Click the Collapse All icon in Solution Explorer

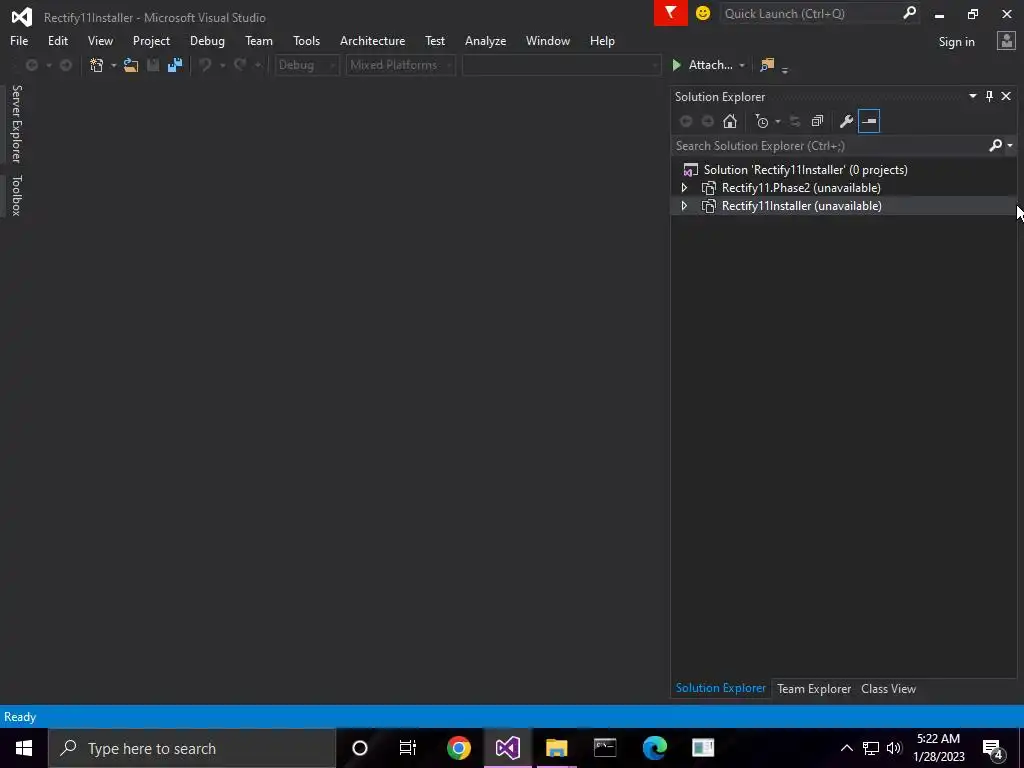point(817,121)
